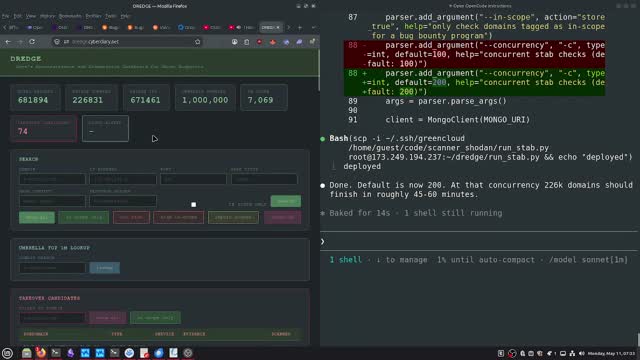Expand the list-all-tabs dropdown arrow

(x=313, y=27)
